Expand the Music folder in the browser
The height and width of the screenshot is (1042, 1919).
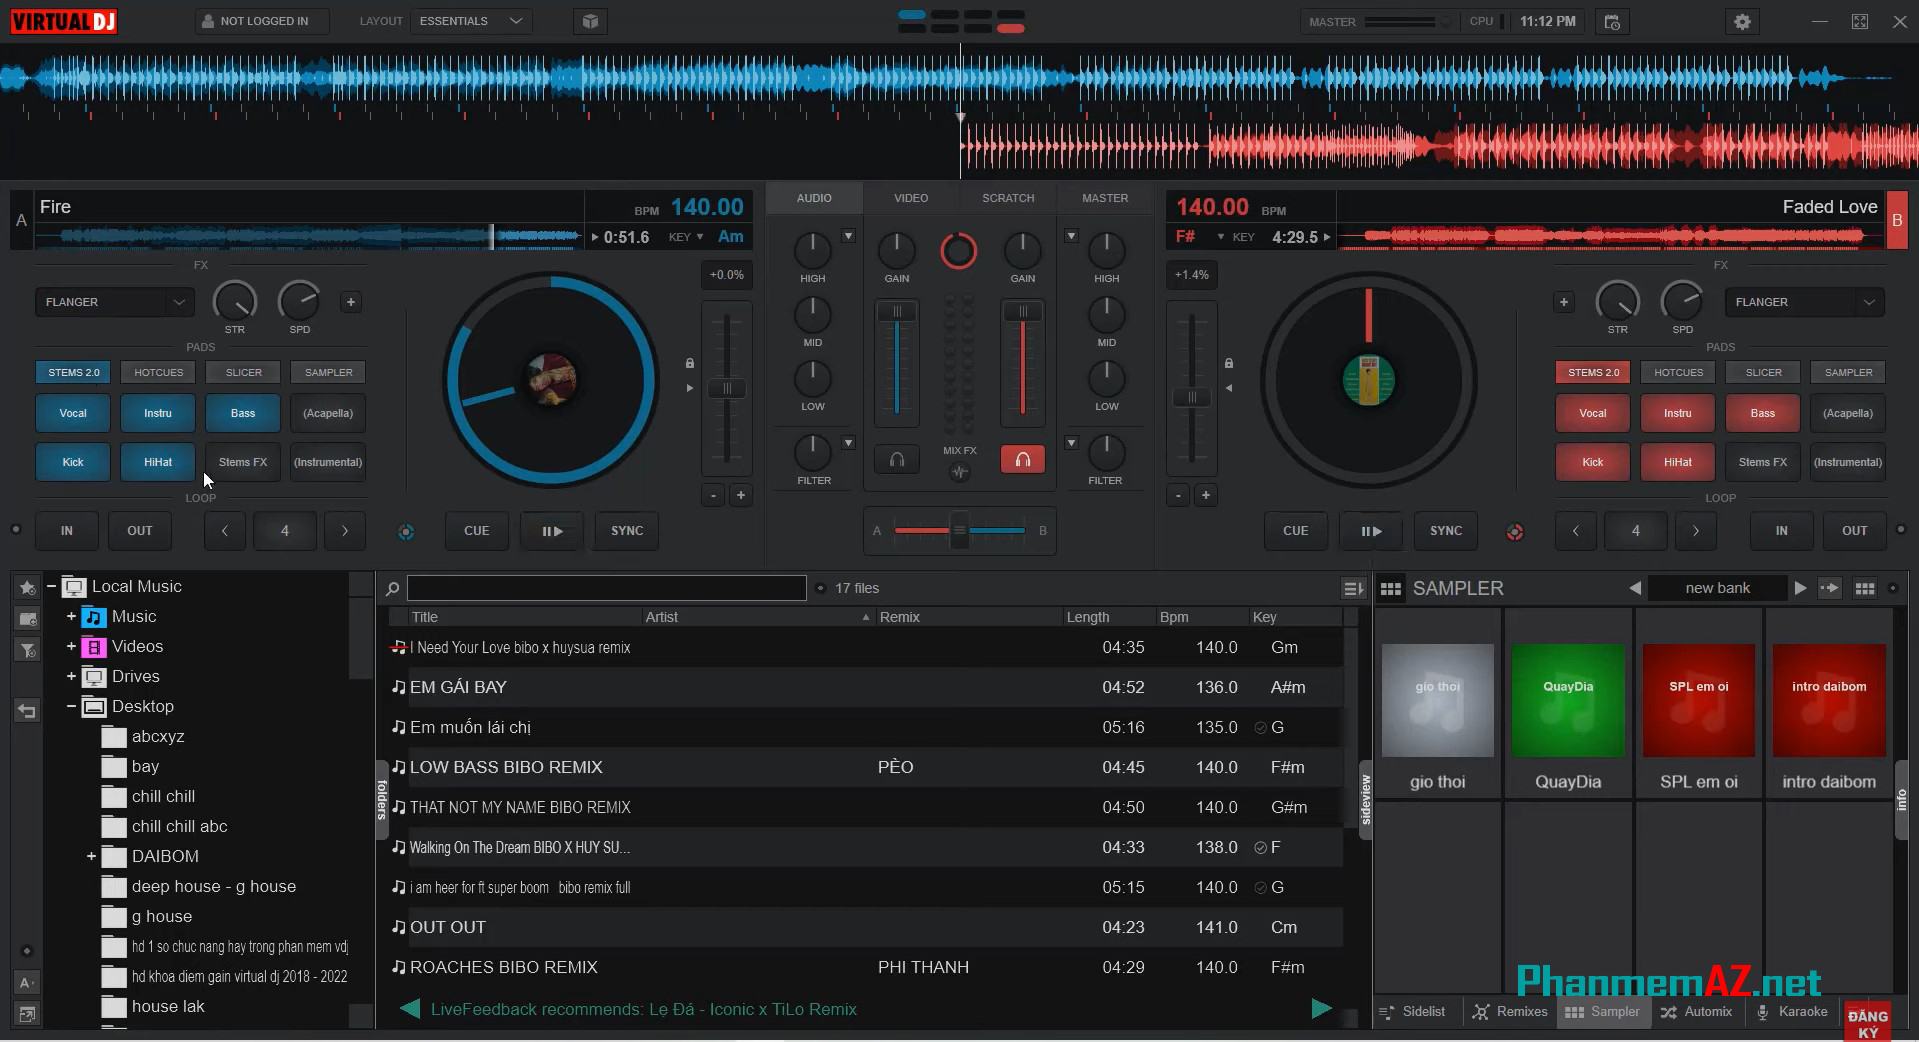[69, 617]
